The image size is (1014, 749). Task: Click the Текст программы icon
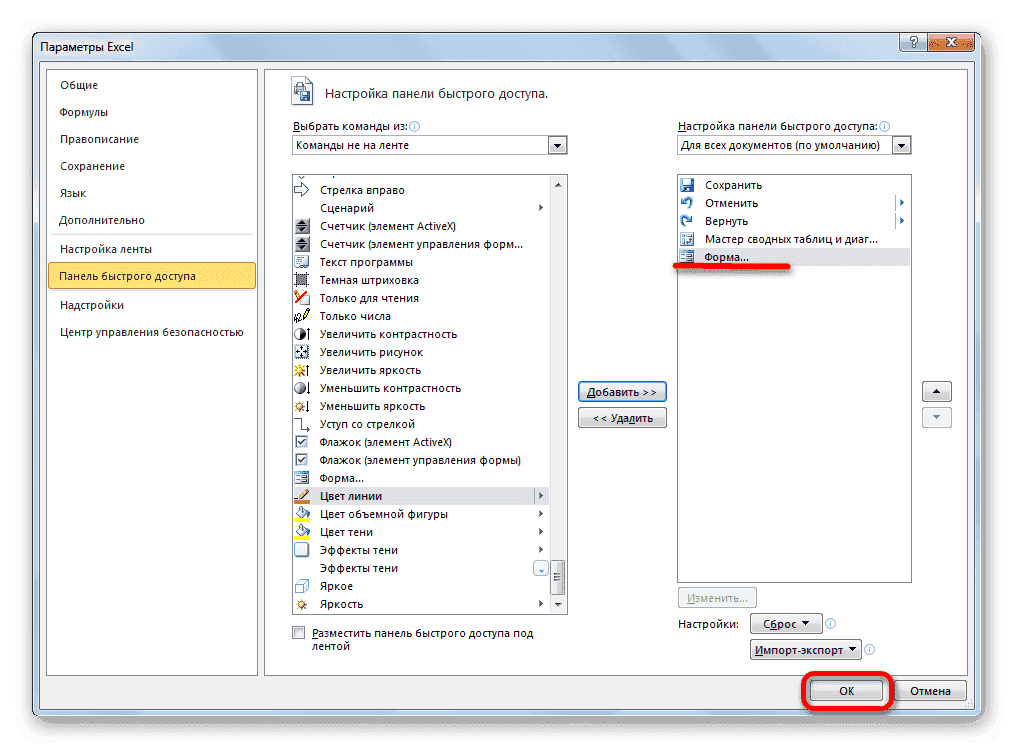tap(301, 262)
